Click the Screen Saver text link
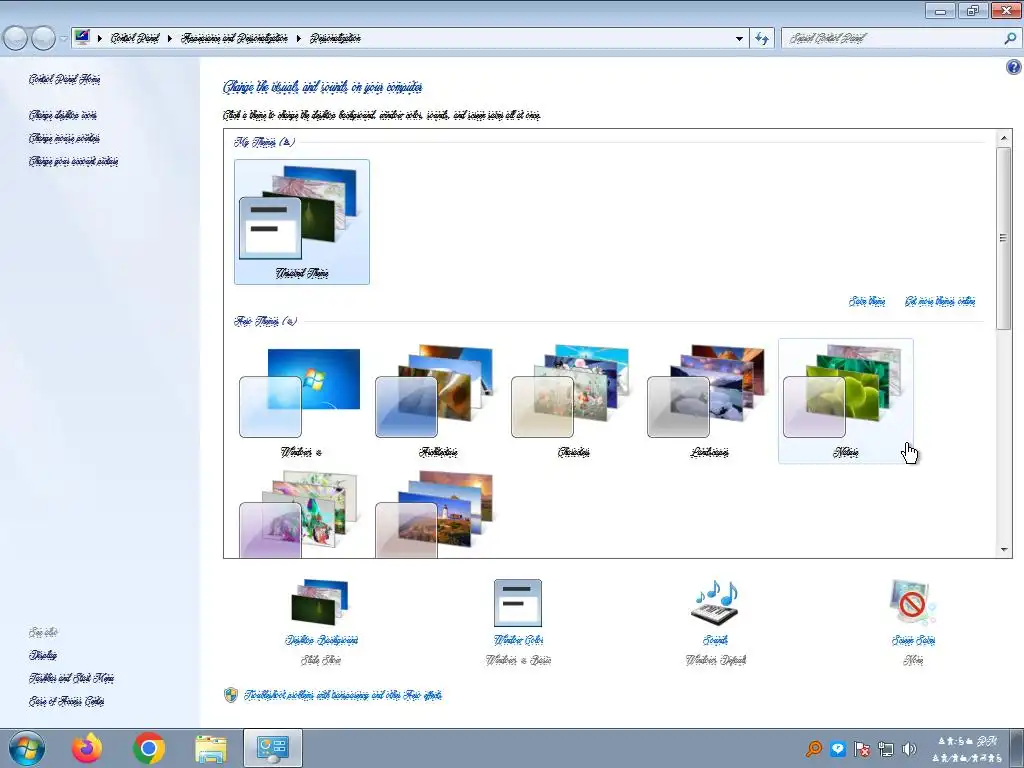 click(913, 640)
